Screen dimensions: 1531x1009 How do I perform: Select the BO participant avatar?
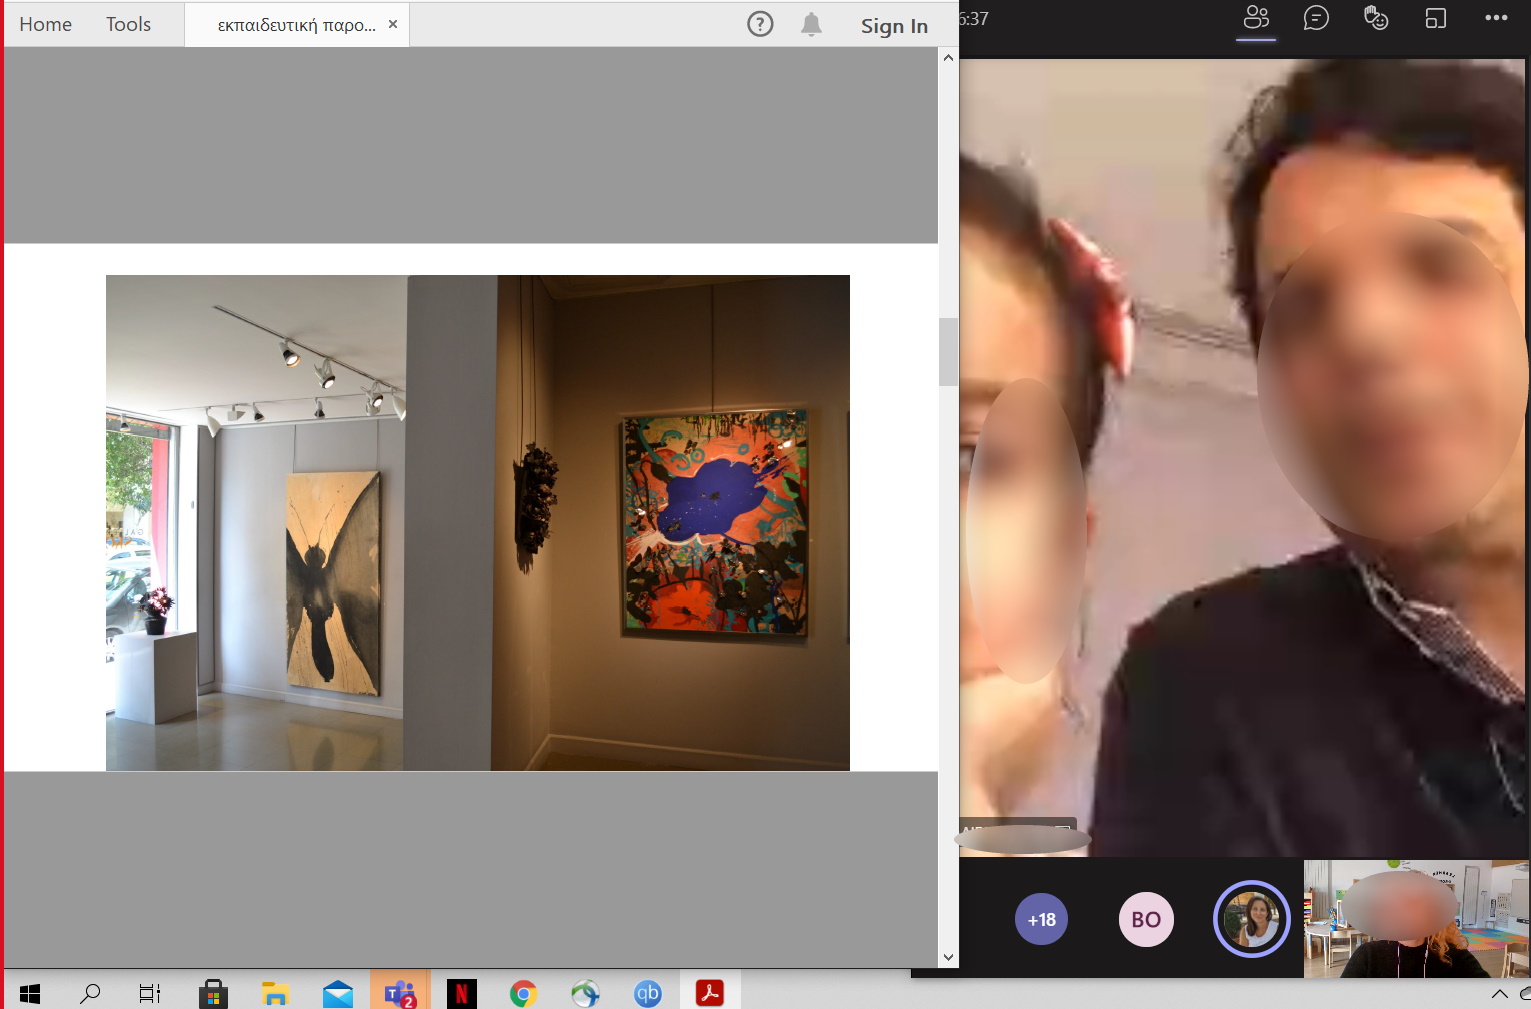click(x=1146, y=919)
